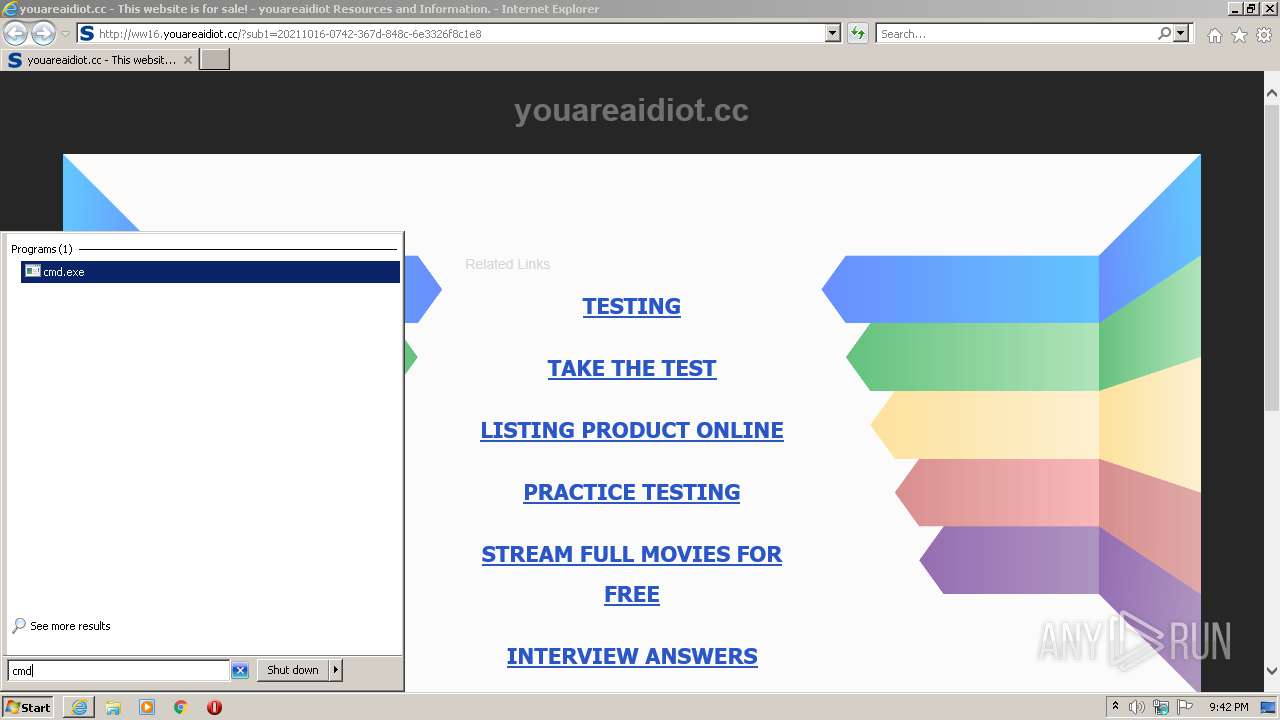Open the TESTING related link

pos(631,306)
